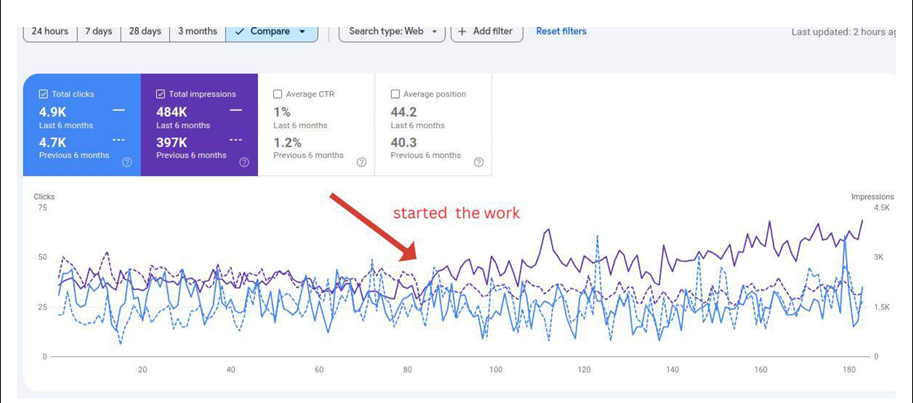Click the Total impressions 484K value
913x403 pixels.
pos(172,112)
